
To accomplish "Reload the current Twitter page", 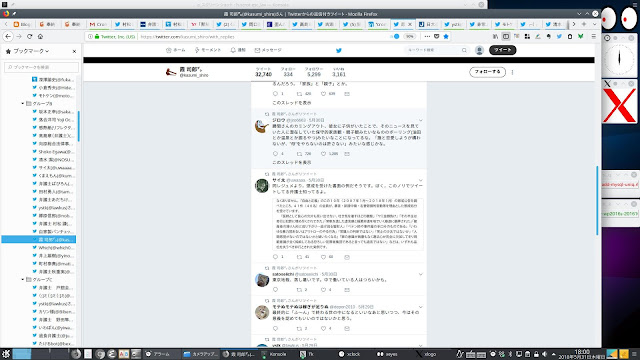I will [29, 36].
